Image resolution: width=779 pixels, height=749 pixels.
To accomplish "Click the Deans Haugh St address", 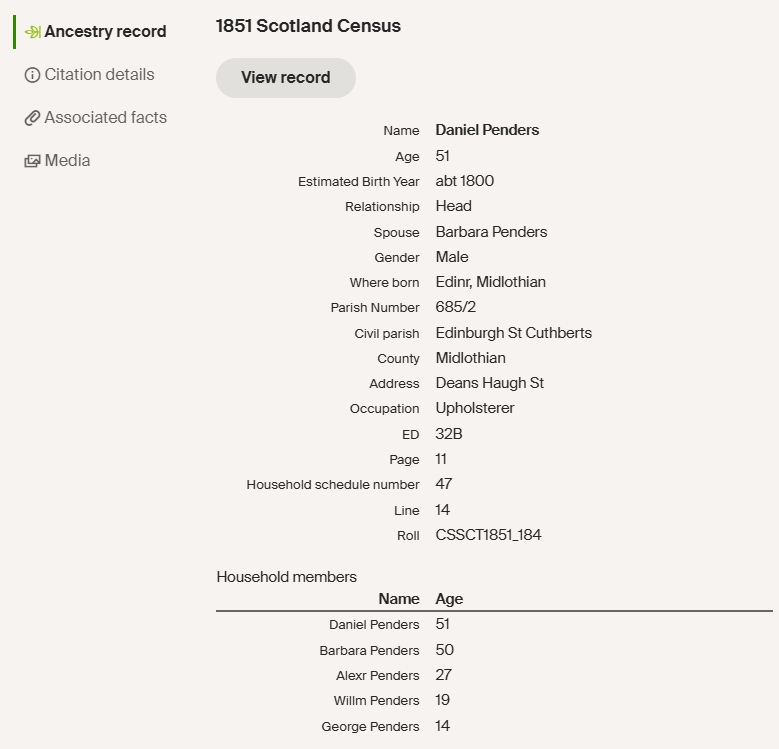I will 489,383.
